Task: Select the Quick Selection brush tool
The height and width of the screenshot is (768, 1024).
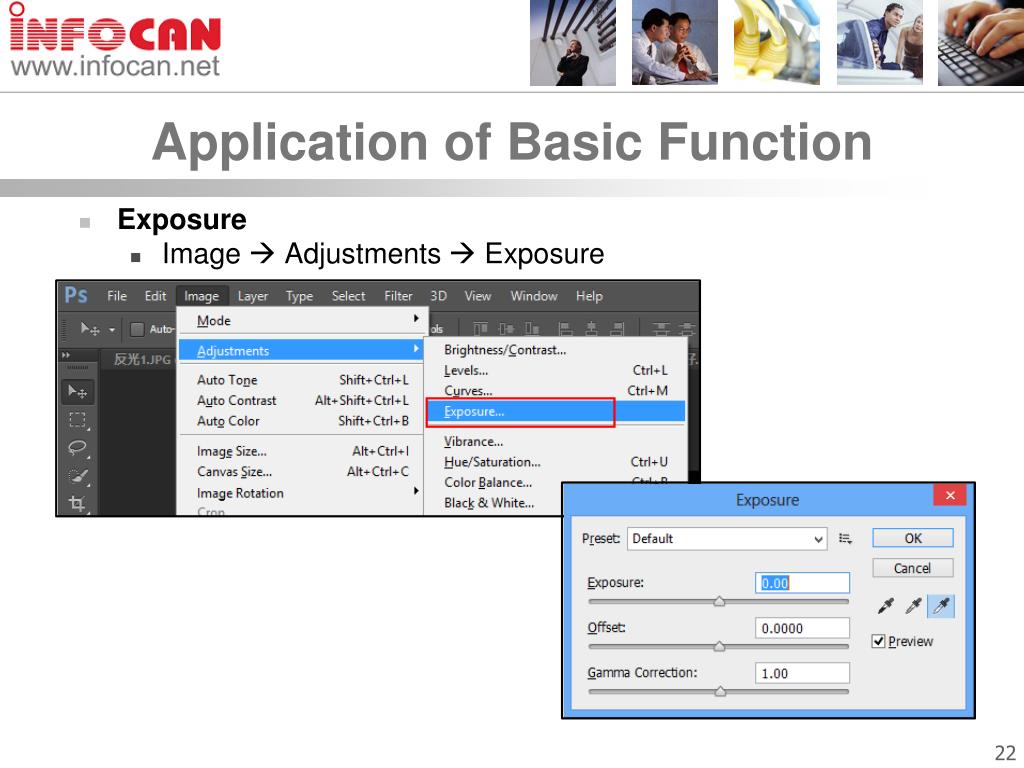Action: [x=78, y=476]
